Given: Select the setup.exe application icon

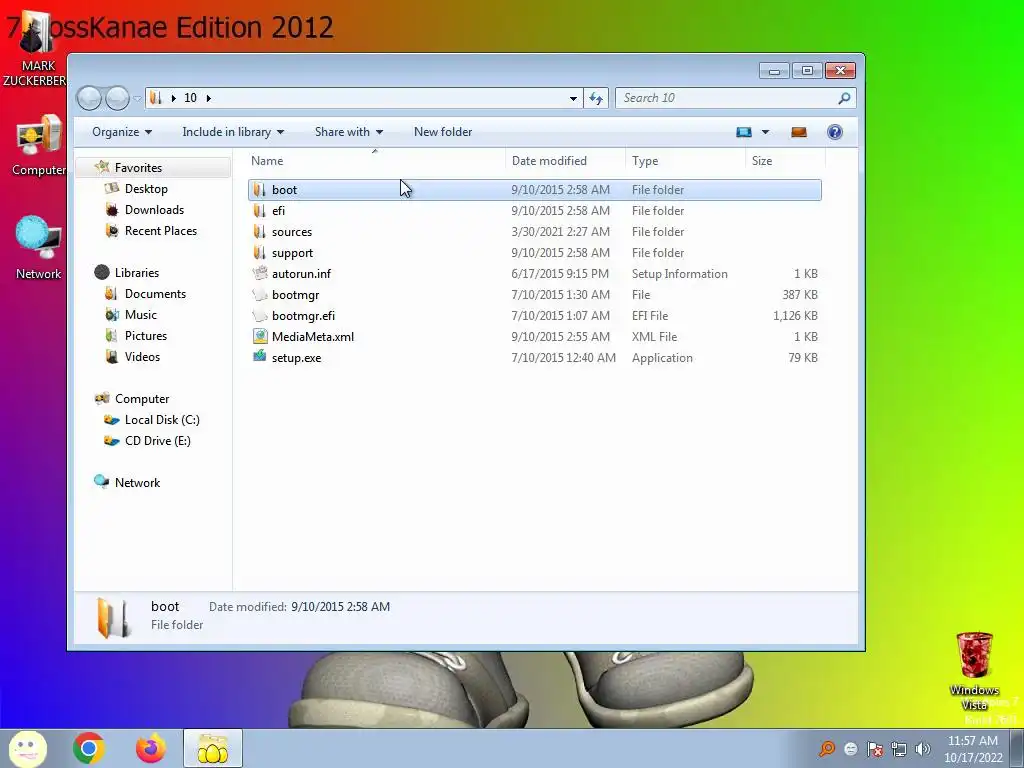Looking at the screenshot, I should pyautogui.click(x=260, y=357).
